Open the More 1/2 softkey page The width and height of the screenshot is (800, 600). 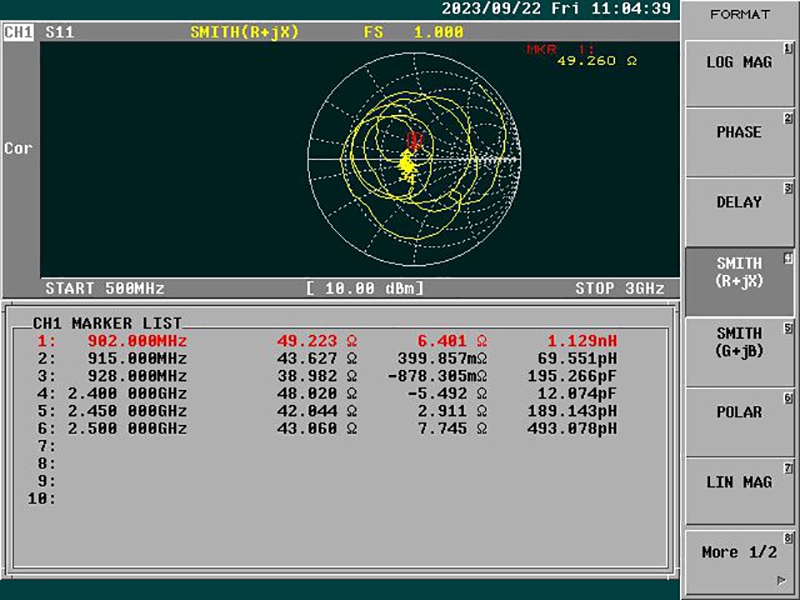click(x=739, y=561)
